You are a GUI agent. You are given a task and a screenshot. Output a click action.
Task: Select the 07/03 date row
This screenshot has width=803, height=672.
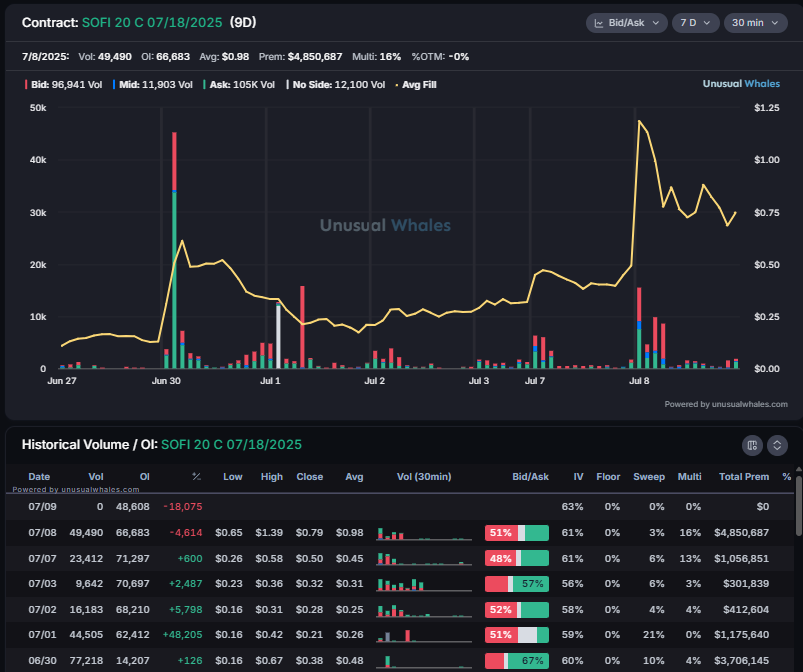click(x=399, y=583)
